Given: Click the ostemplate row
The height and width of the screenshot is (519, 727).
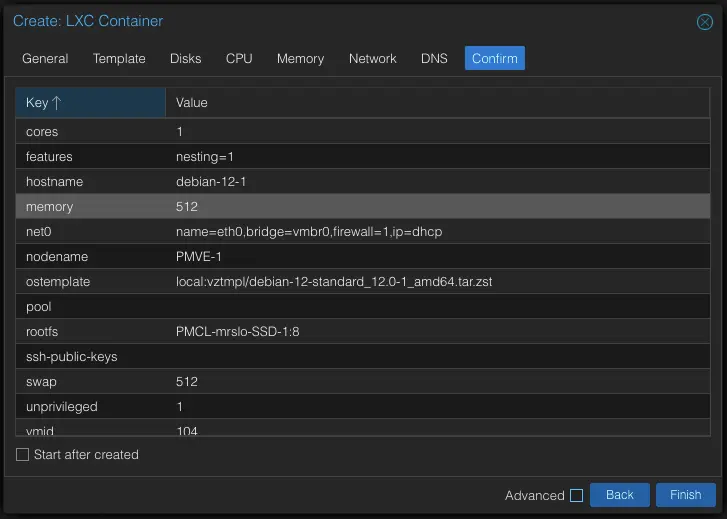Looking at the screenshot, I should point(333,282).
